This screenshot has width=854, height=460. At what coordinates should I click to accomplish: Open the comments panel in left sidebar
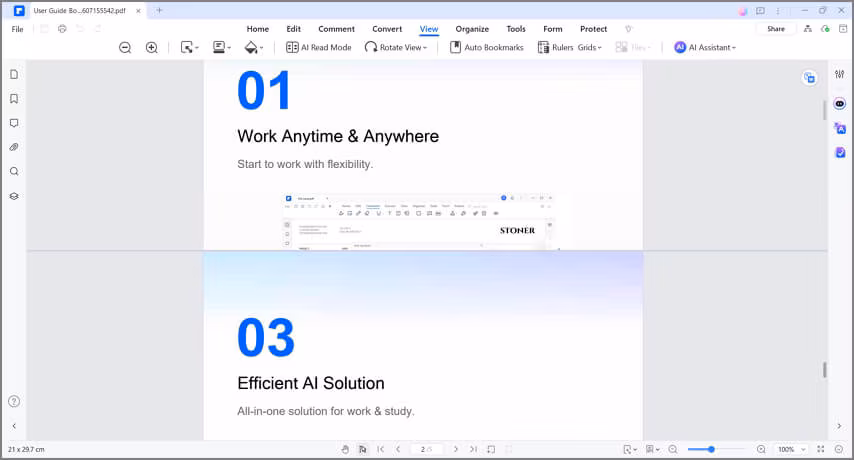click(14, 123)
